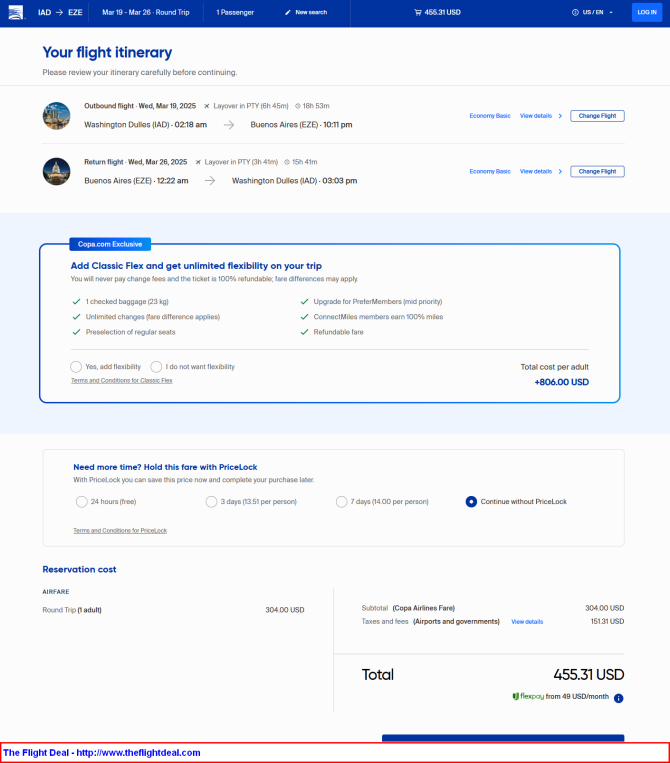Expand outbound flight View details chevron
This screenshot has height=763, width=670.
point(560,116)
